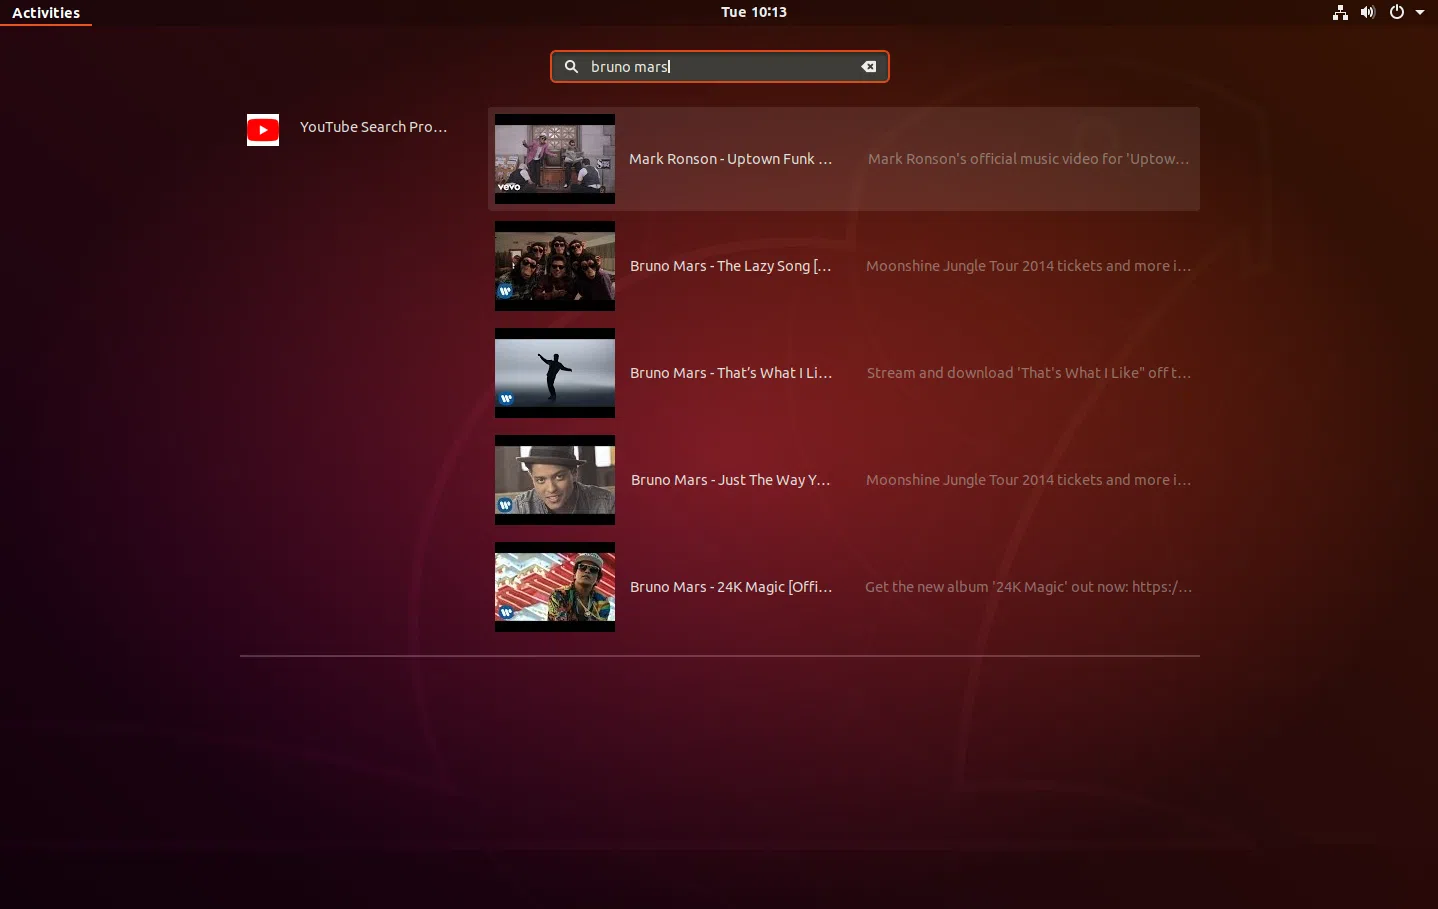Select Bruno Mars - That's What I Li… title

tap(730, 373)
